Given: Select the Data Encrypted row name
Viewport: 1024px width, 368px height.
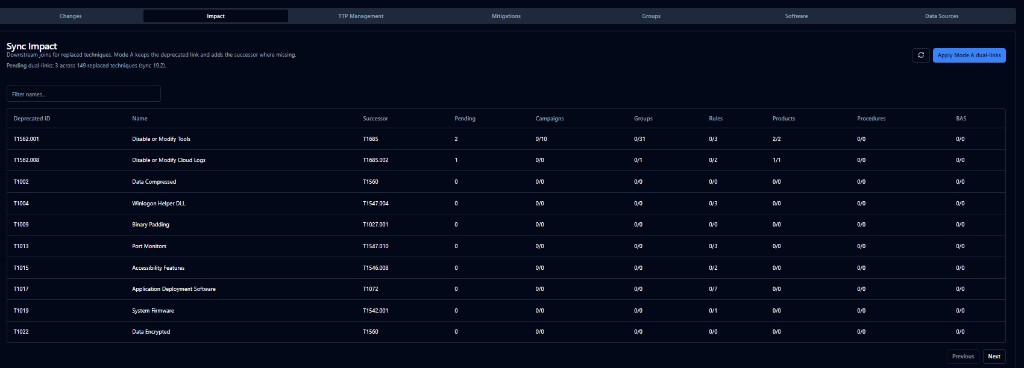Looking at the screenshot, I should [151, 332].
